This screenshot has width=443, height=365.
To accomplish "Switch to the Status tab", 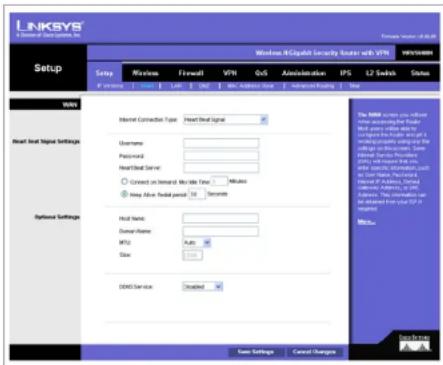I will tap(420, 73).
